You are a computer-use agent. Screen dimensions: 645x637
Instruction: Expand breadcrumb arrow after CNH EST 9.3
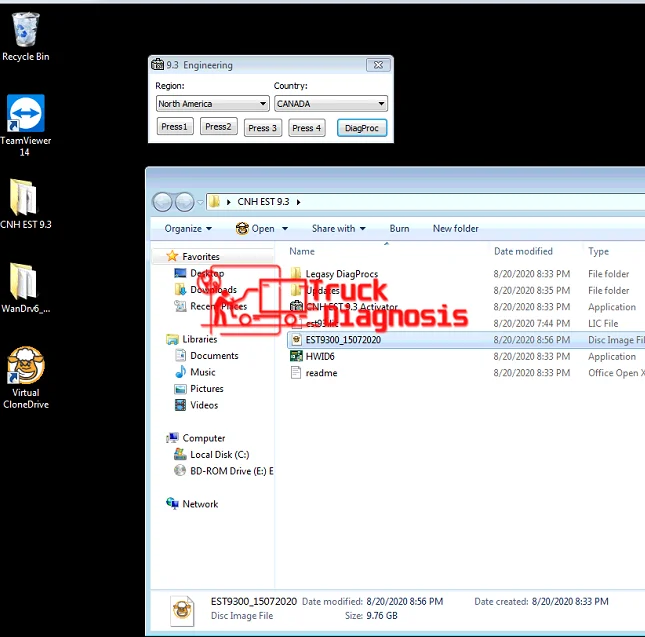[x=299, y=202]
